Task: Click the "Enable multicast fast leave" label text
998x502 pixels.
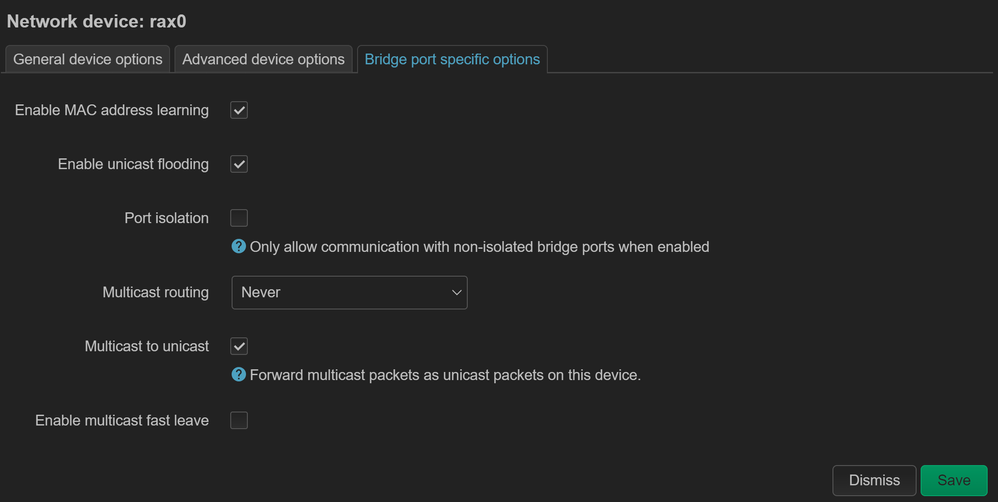Action: pos(122,420)
